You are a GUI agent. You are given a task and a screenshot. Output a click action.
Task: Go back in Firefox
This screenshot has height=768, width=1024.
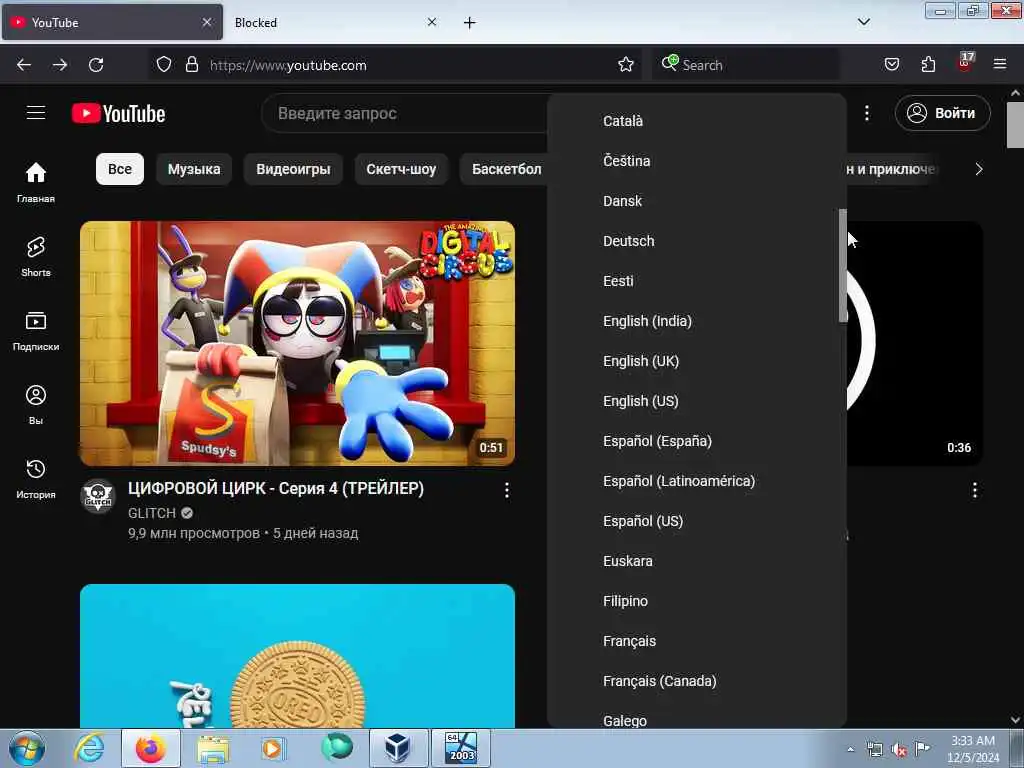point(24,65)
